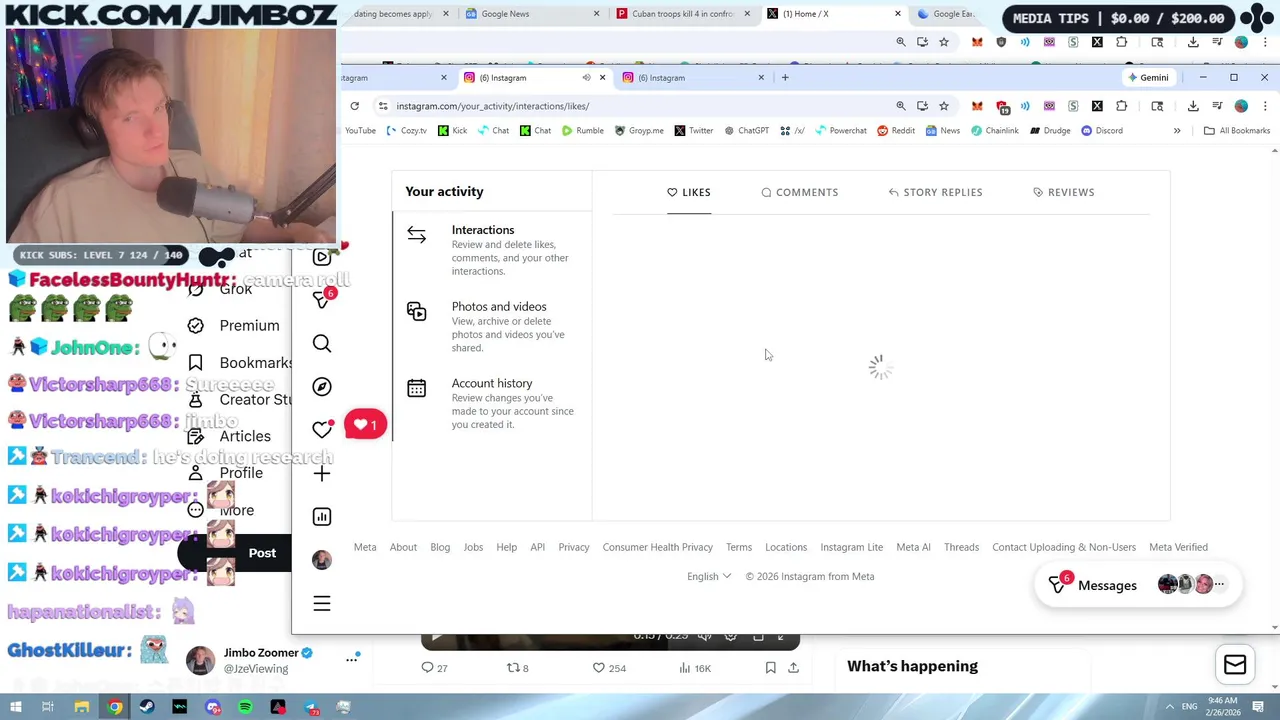Click Instagram create plus icon
Viewport: 1280px width, 720px height.
(x=322, y=473)
